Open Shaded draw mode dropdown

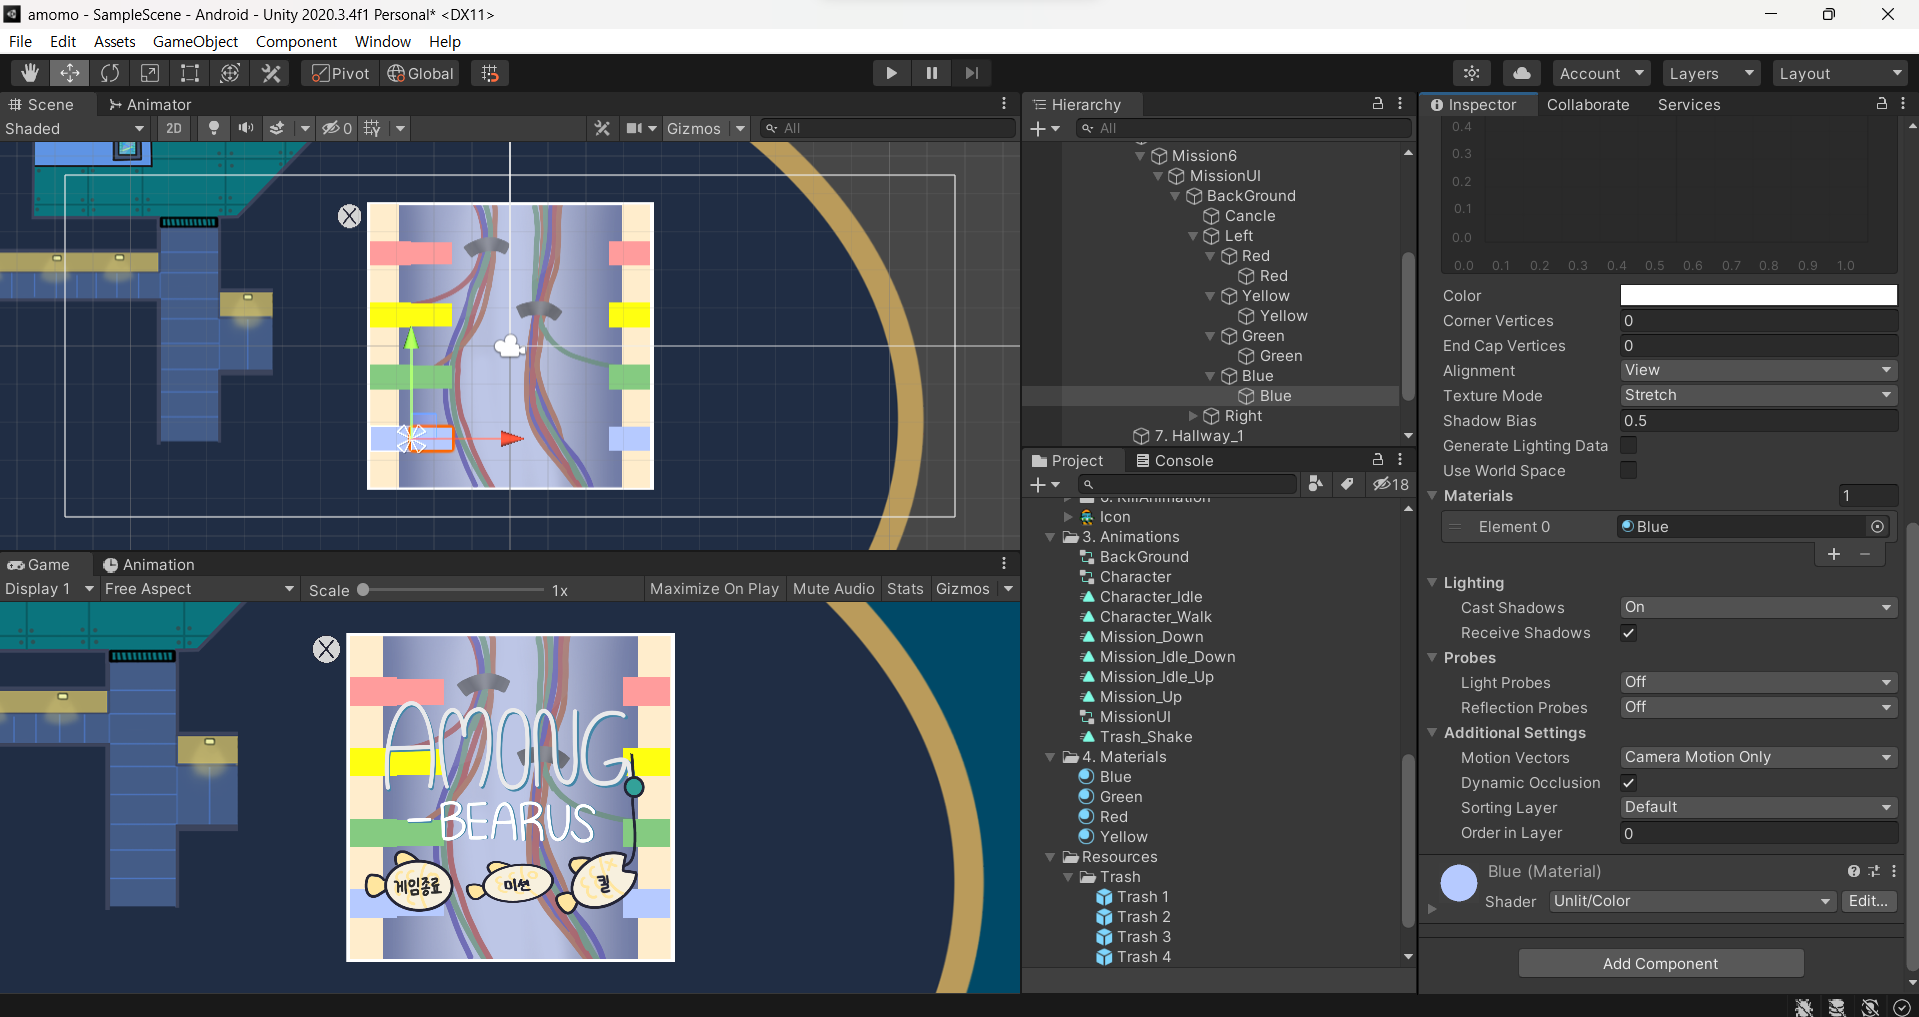point(76,128)
